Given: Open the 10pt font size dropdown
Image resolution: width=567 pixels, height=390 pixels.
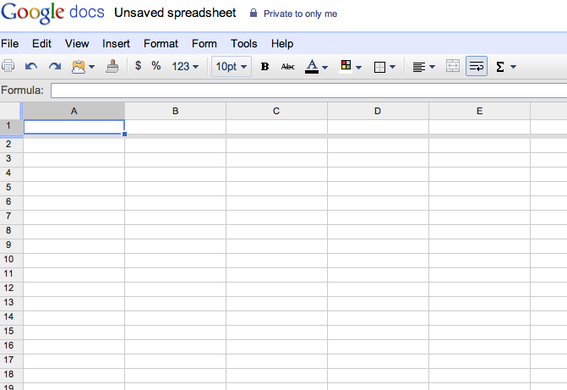Looking at the screenshot, I should coord(231,67).
